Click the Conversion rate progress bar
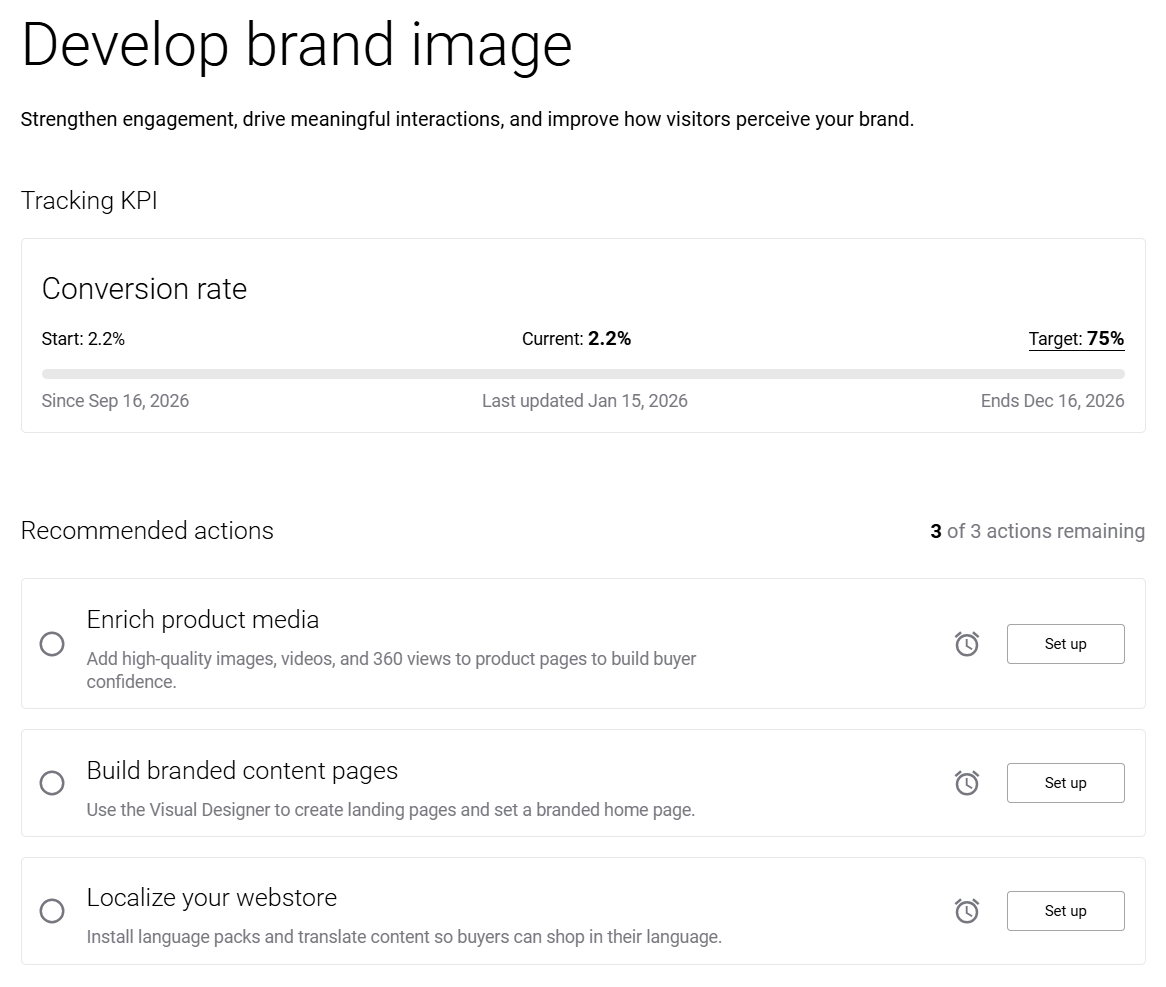The image size is (1166, 987). [583, 374]
